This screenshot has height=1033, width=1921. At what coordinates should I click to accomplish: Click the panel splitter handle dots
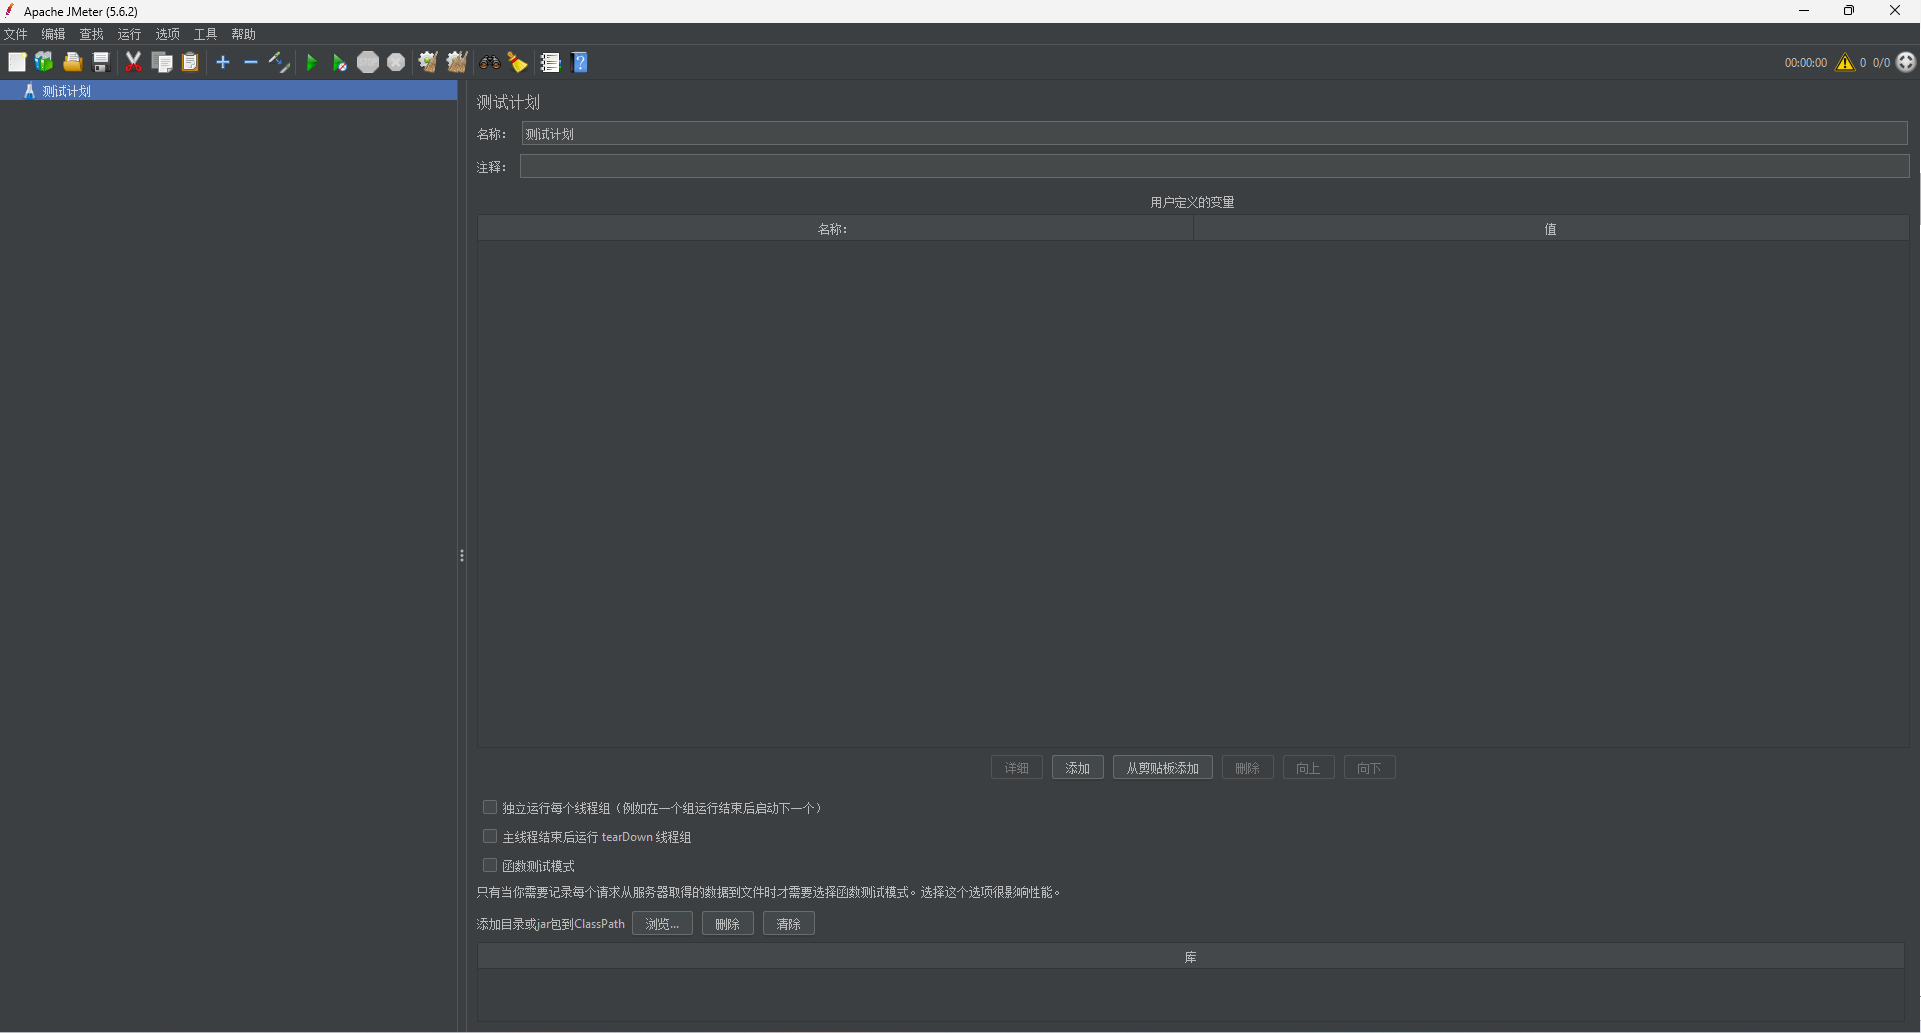(462, 555)
